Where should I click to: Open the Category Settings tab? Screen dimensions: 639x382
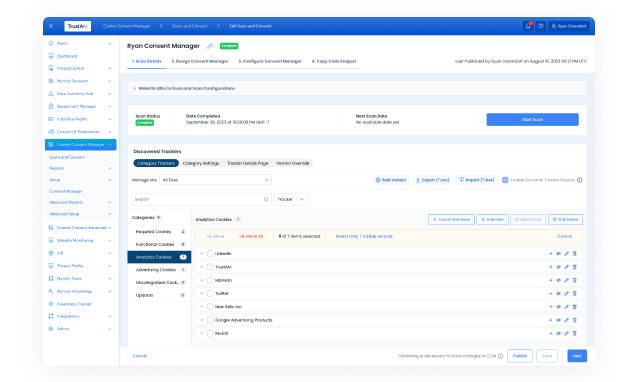(201, 163)
